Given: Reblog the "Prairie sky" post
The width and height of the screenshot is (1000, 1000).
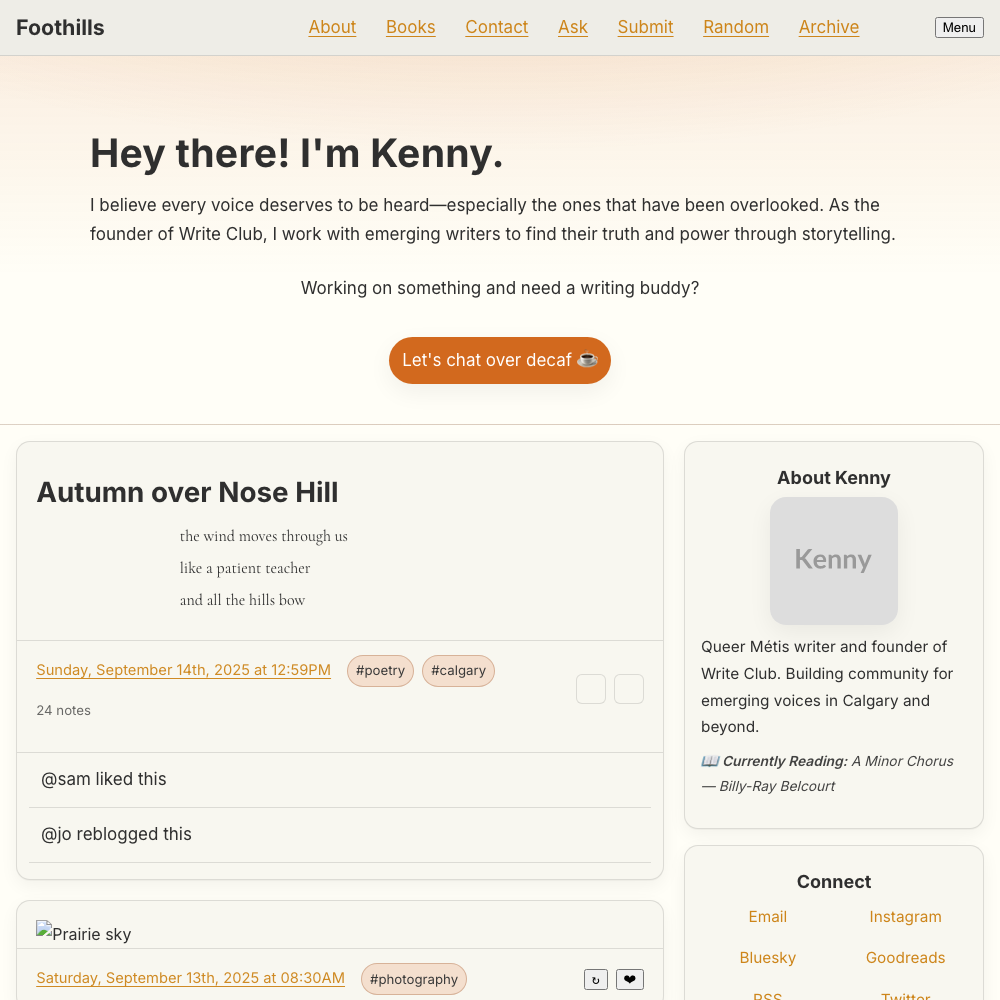Looking at the screenshot, I should click(595, 979).
